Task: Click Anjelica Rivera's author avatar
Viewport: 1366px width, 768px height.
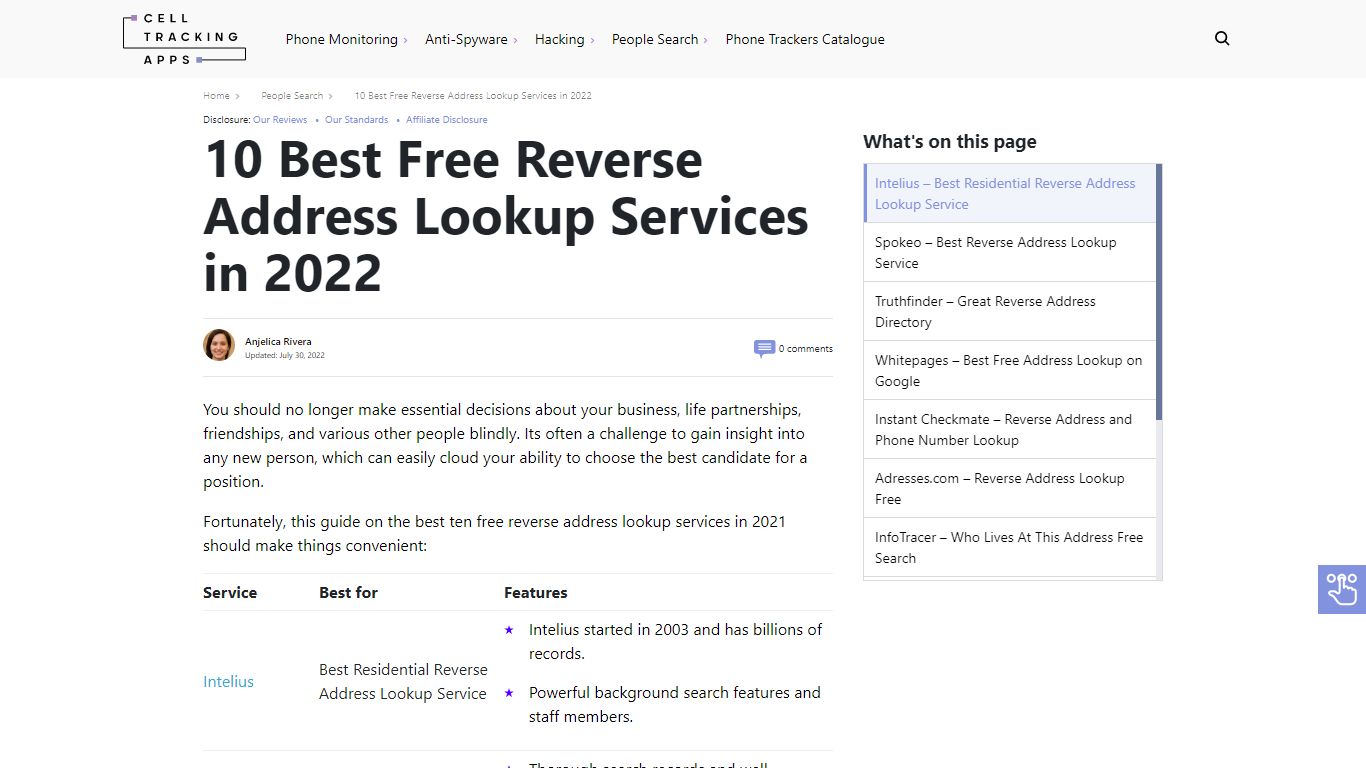Action: pyautogui.click(x=219, y=345)
